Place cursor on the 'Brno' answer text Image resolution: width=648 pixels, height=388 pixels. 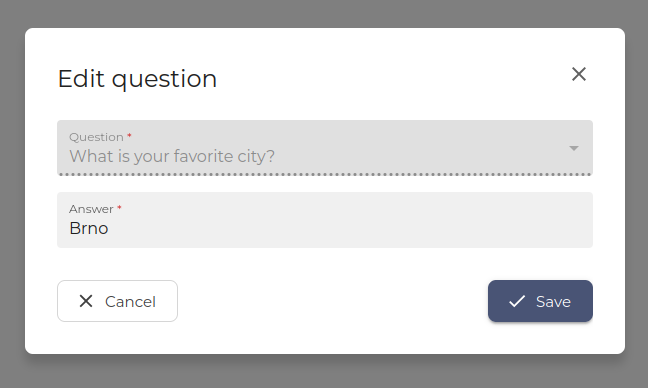point(89,228)
